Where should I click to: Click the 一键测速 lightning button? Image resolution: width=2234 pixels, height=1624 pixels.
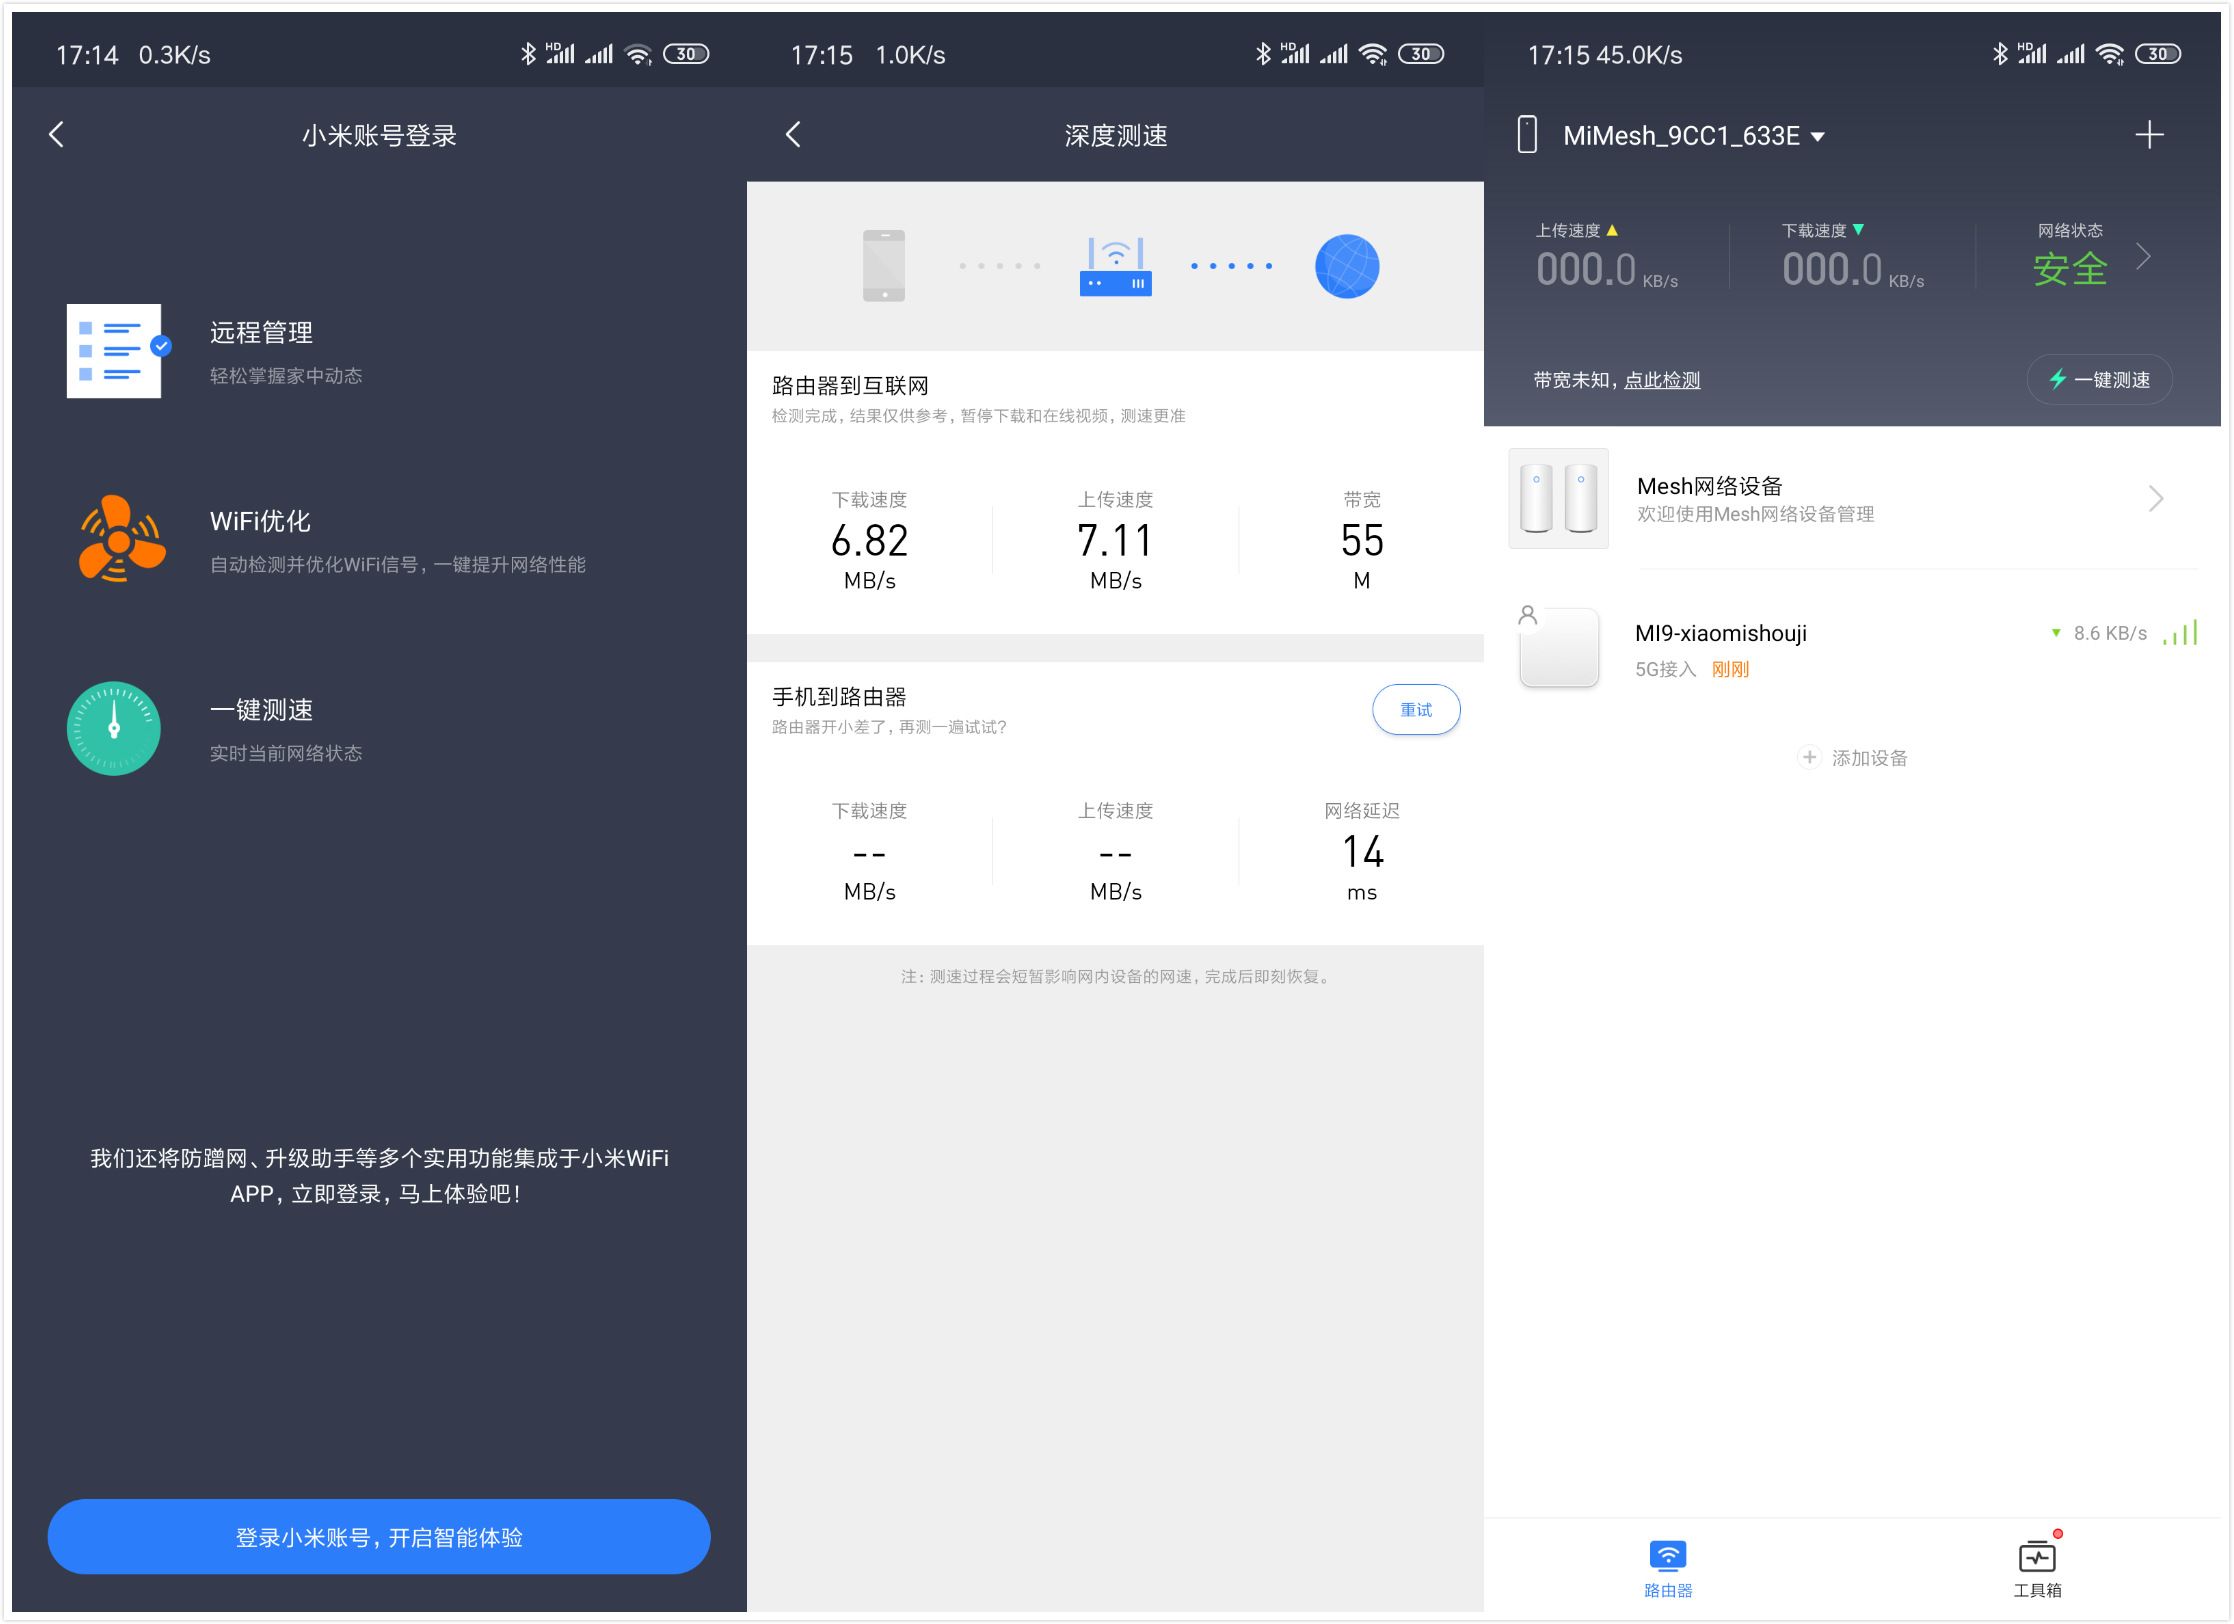[2099, 380]
